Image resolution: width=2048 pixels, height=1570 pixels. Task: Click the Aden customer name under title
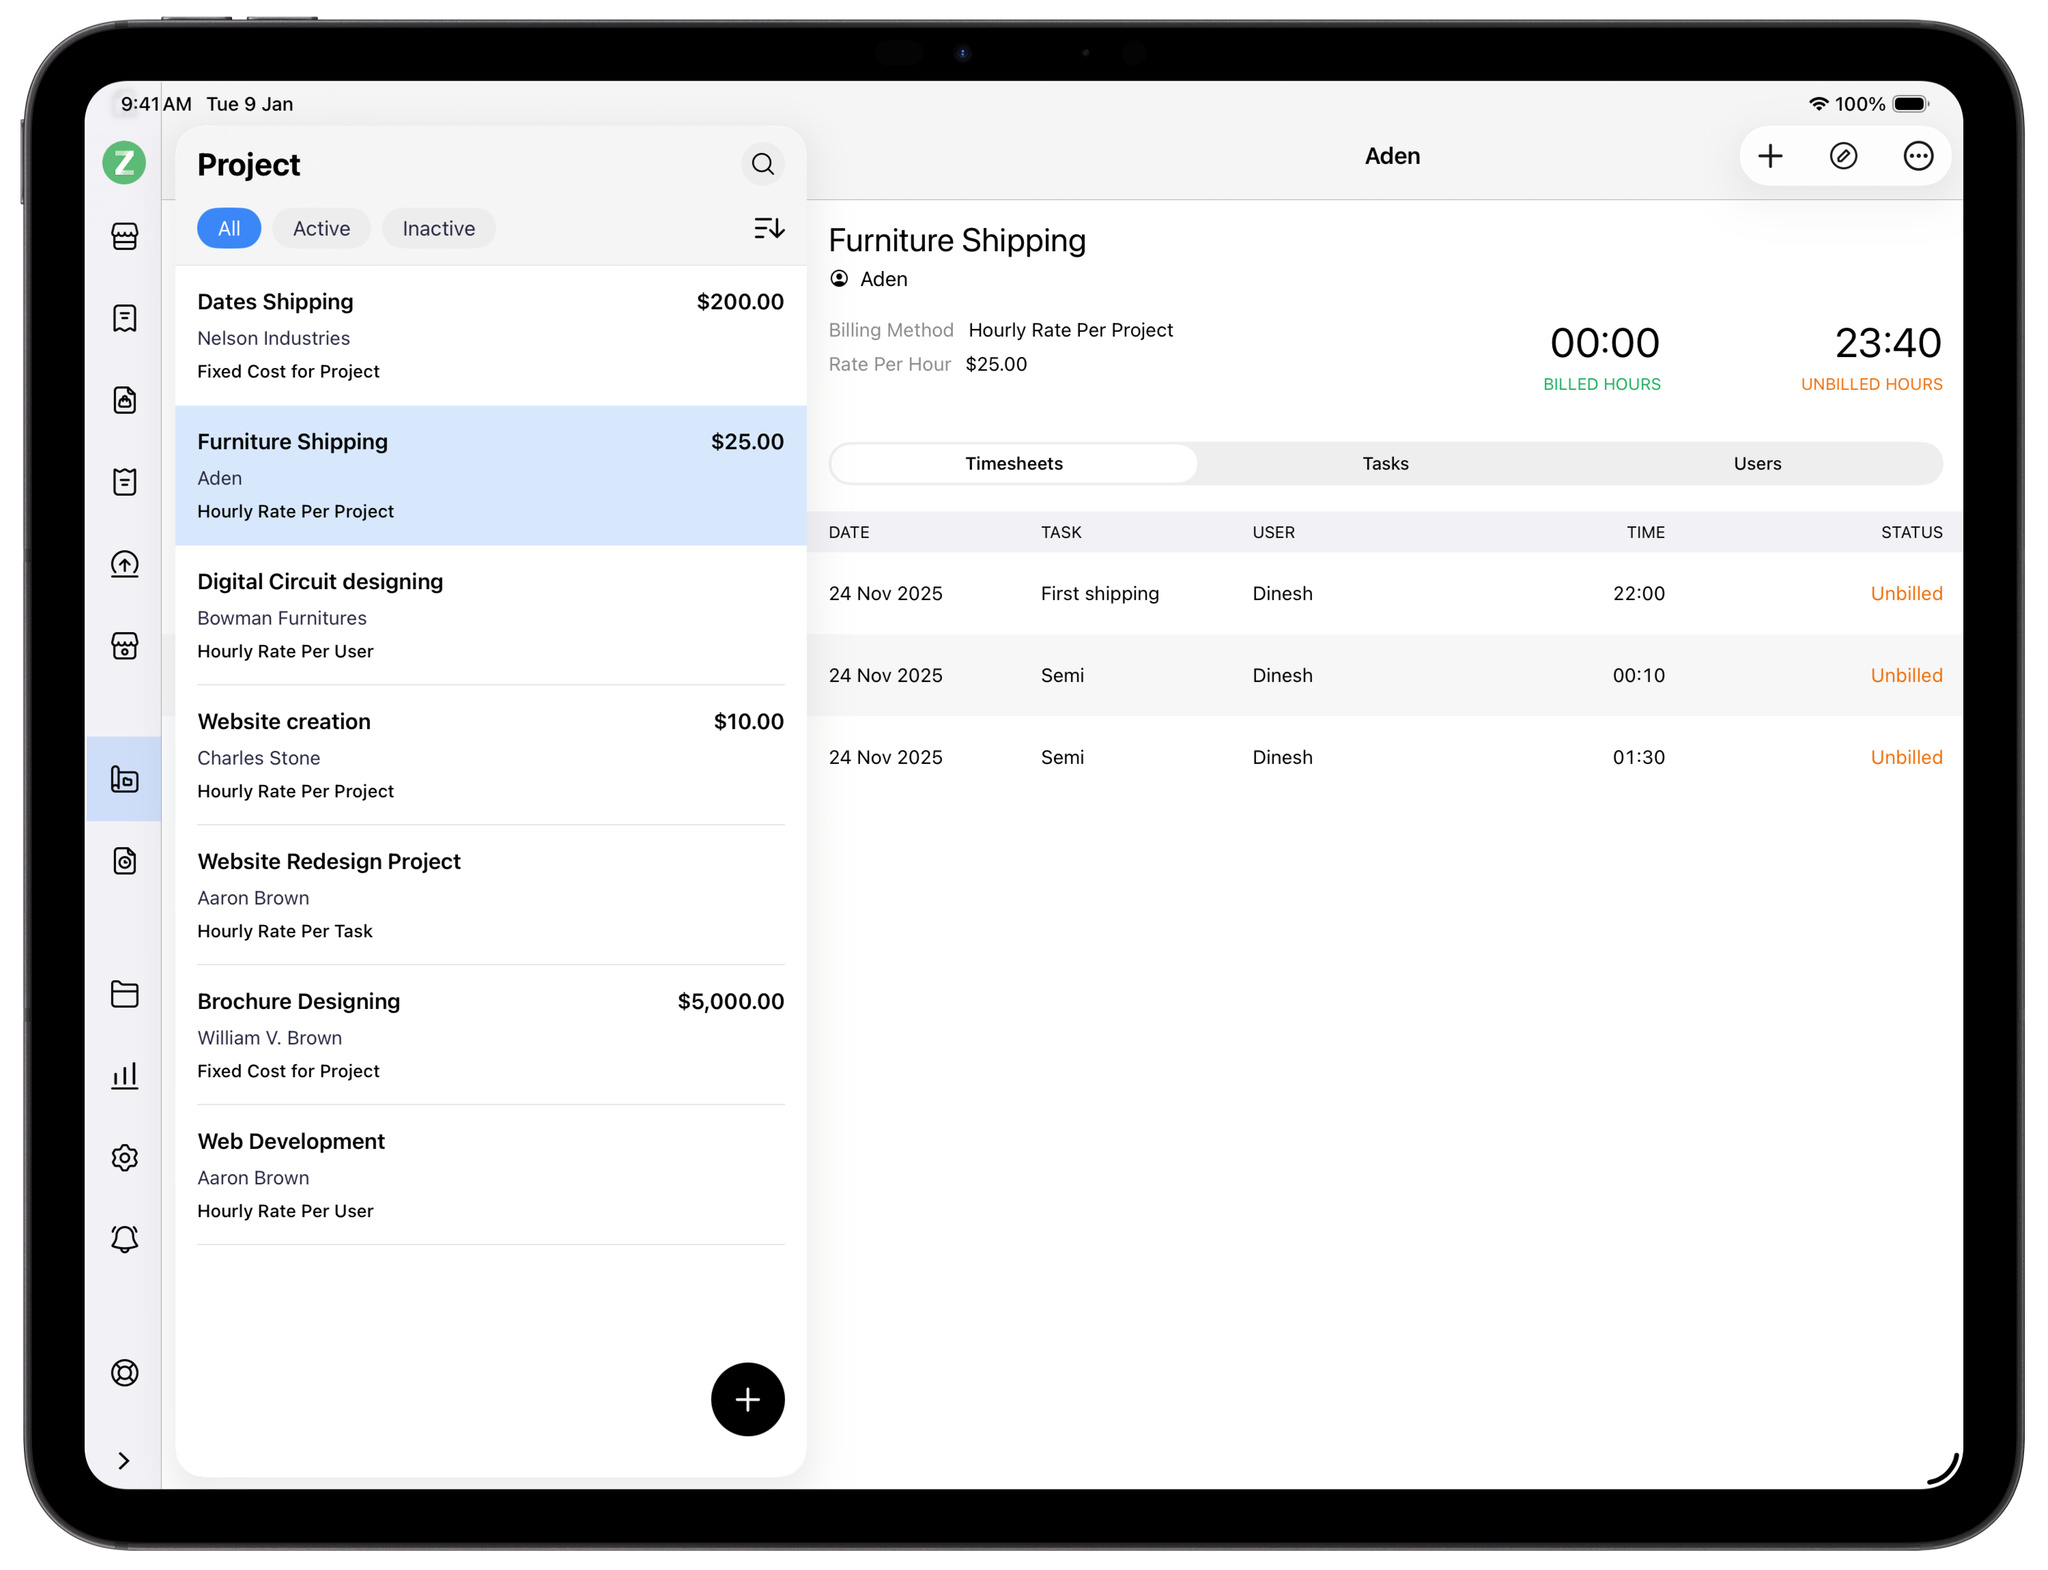(883, 279)
